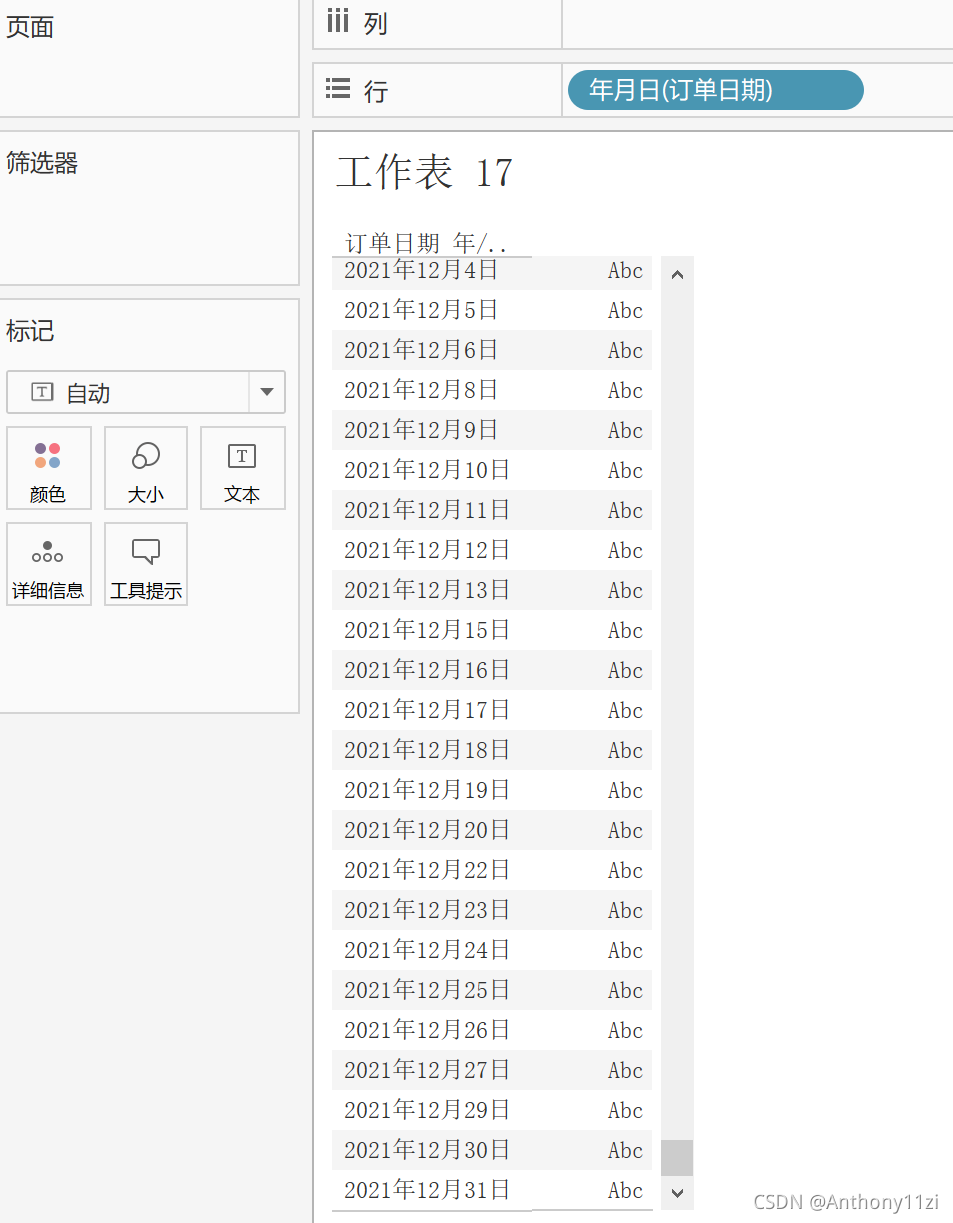Select the 大小 (Size) mark property icon
This screenshot has height=1223, width=953.
[145, 468]
